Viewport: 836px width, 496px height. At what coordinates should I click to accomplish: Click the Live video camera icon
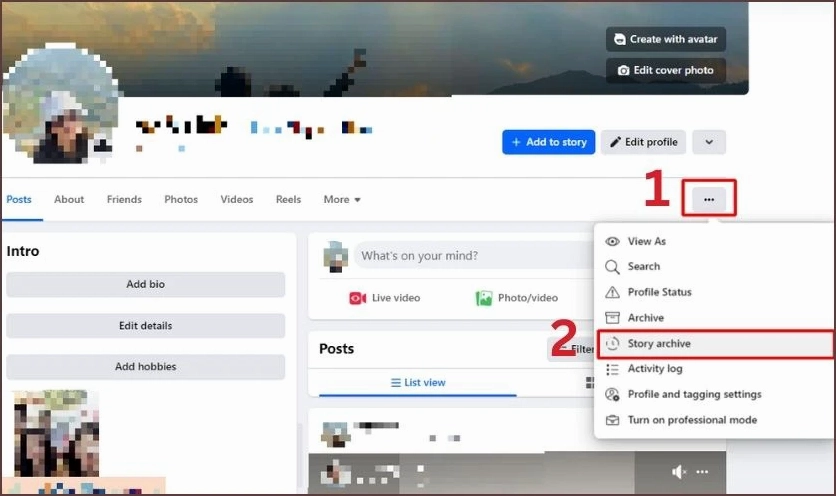(x=357, y=298)
